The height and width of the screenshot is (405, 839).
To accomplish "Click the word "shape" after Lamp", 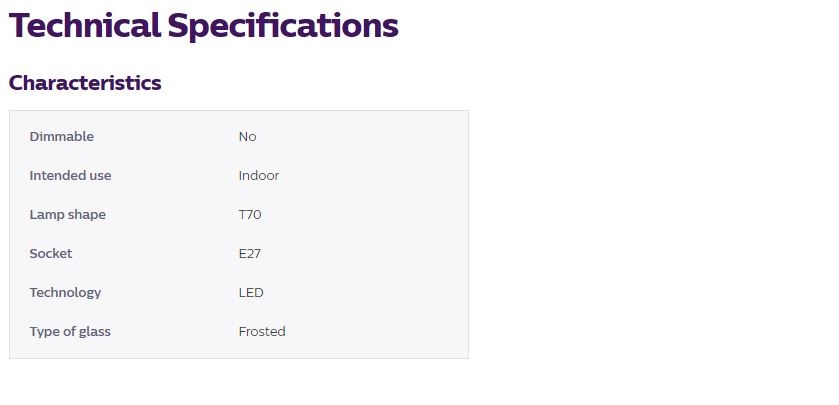I will click(86, 215).
